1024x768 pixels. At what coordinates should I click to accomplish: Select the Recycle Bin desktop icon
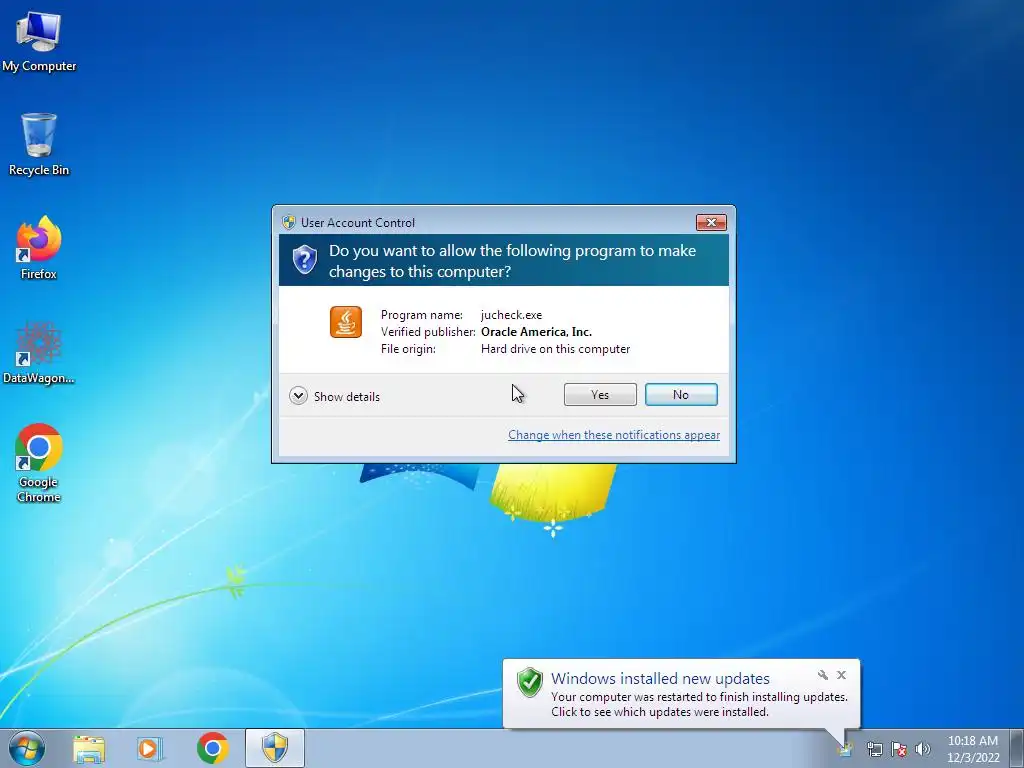coord(39,144)
